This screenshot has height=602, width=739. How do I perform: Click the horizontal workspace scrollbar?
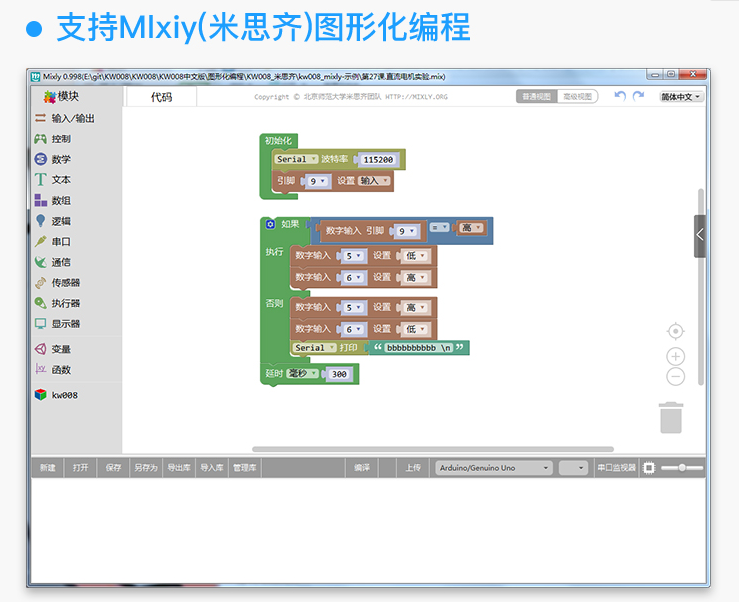pyautogui.click(x=433, y=449)
